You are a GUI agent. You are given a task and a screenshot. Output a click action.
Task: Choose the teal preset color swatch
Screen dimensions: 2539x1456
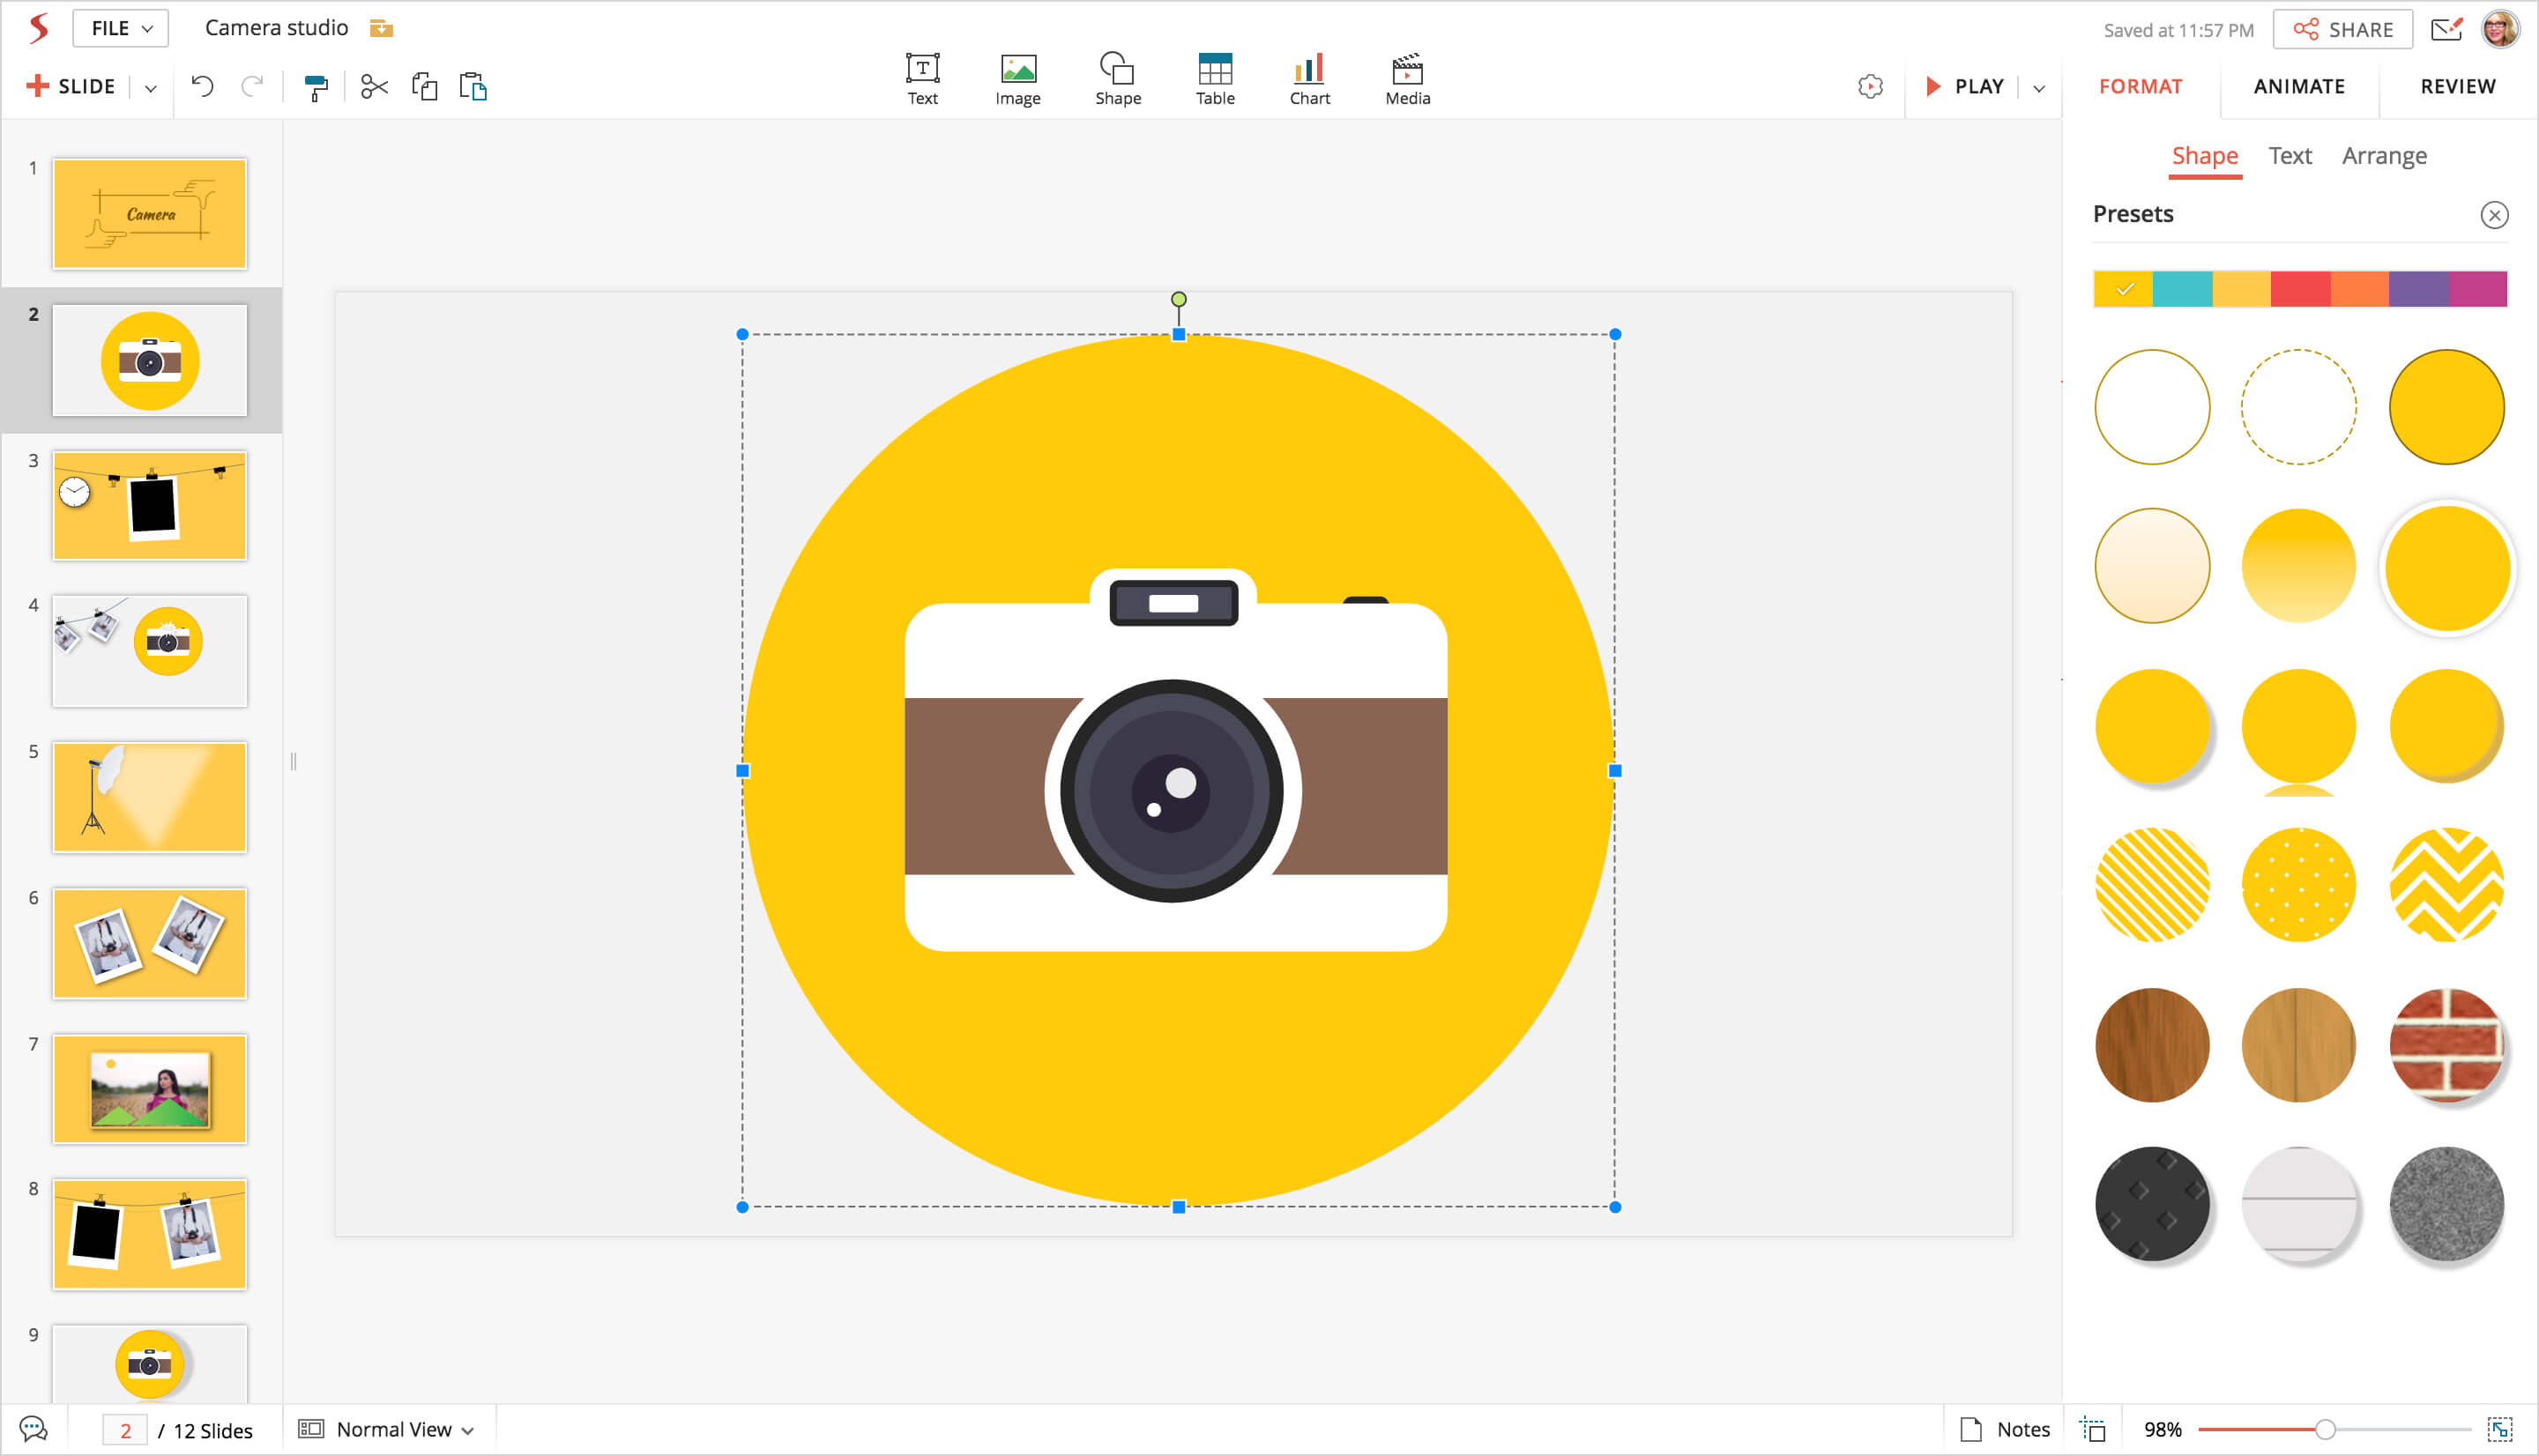tap(2182, 289)
